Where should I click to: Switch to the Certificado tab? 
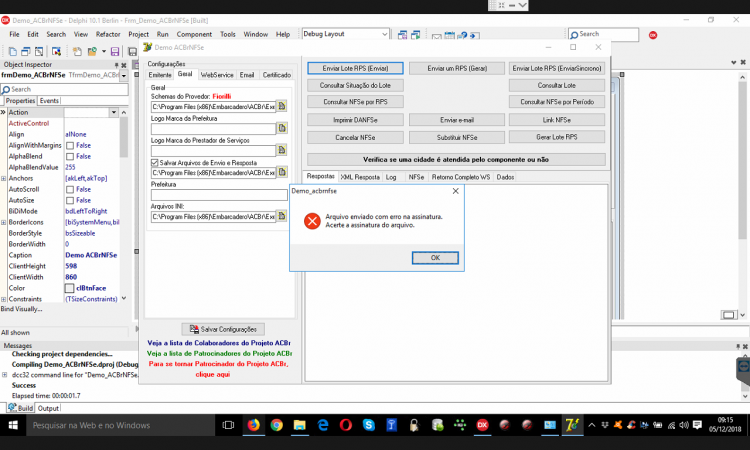[x=276, y=75]
